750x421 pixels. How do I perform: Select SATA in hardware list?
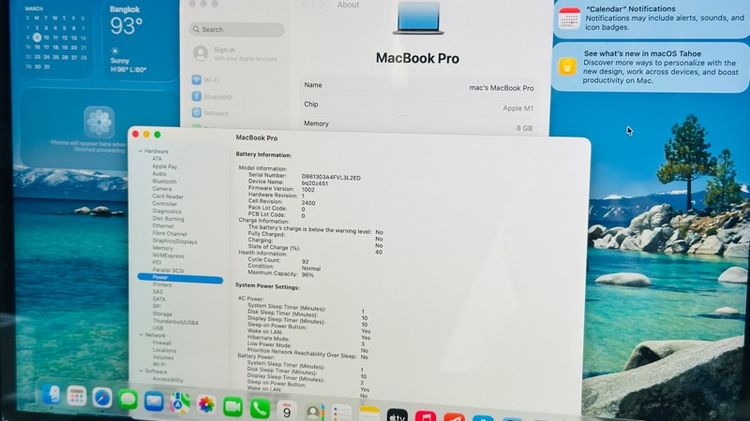click(x=159, y=299)
